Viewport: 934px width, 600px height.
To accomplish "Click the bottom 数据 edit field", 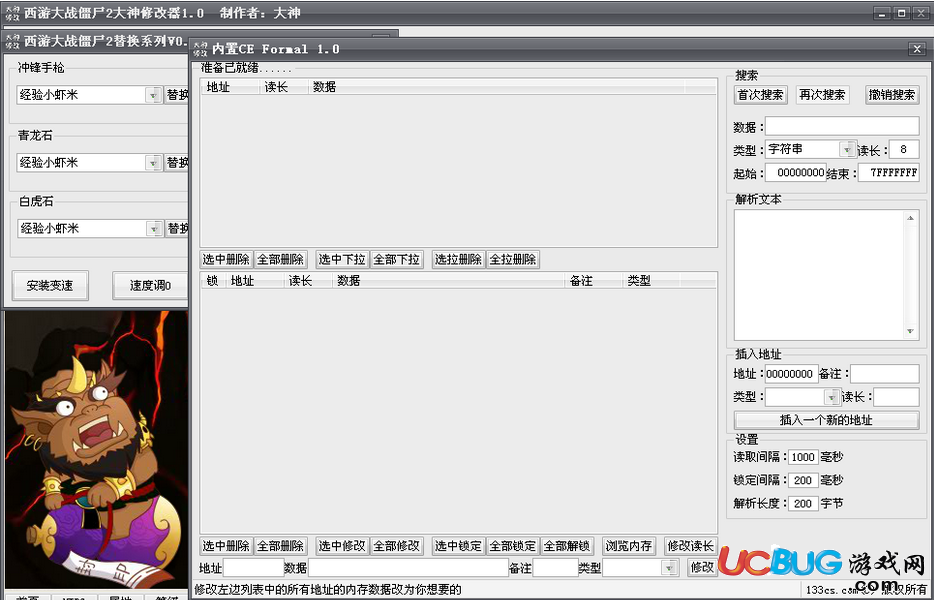I will (408, 568).
